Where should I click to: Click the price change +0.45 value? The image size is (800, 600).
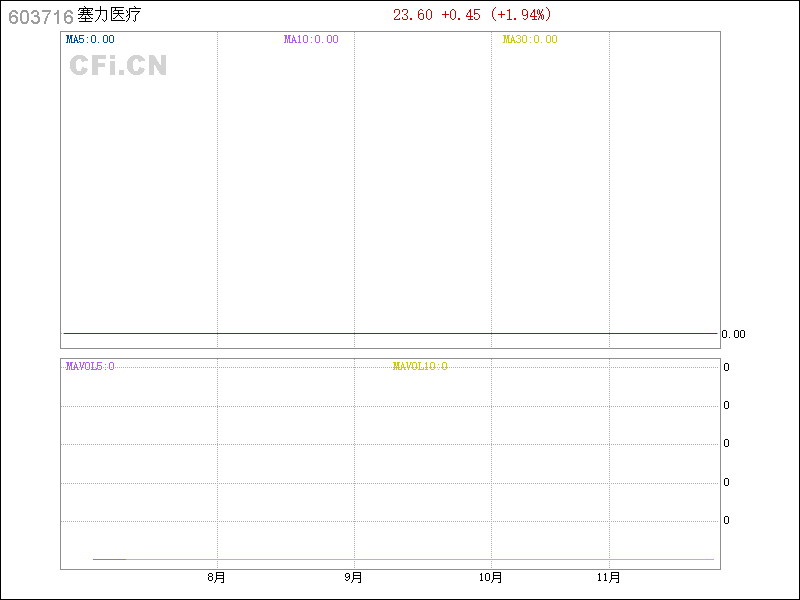pos(460,15)
